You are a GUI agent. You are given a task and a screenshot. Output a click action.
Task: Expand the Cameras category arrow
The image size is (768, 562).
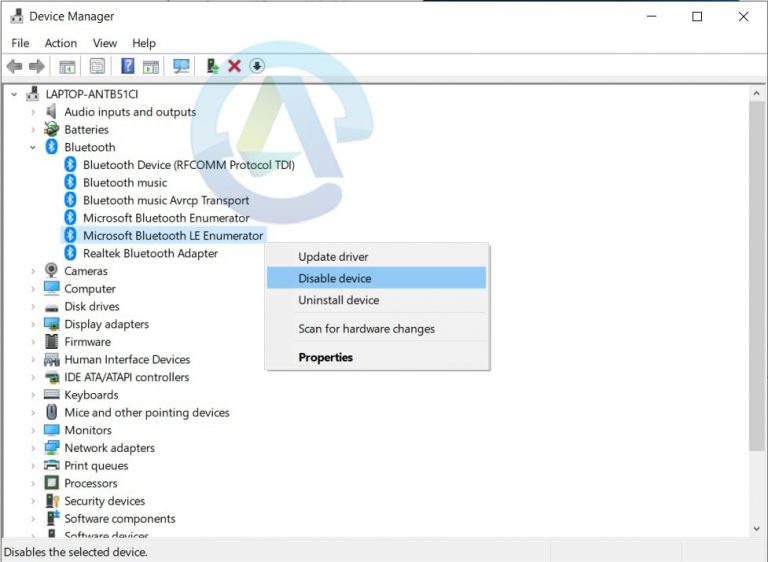[33, 271]
